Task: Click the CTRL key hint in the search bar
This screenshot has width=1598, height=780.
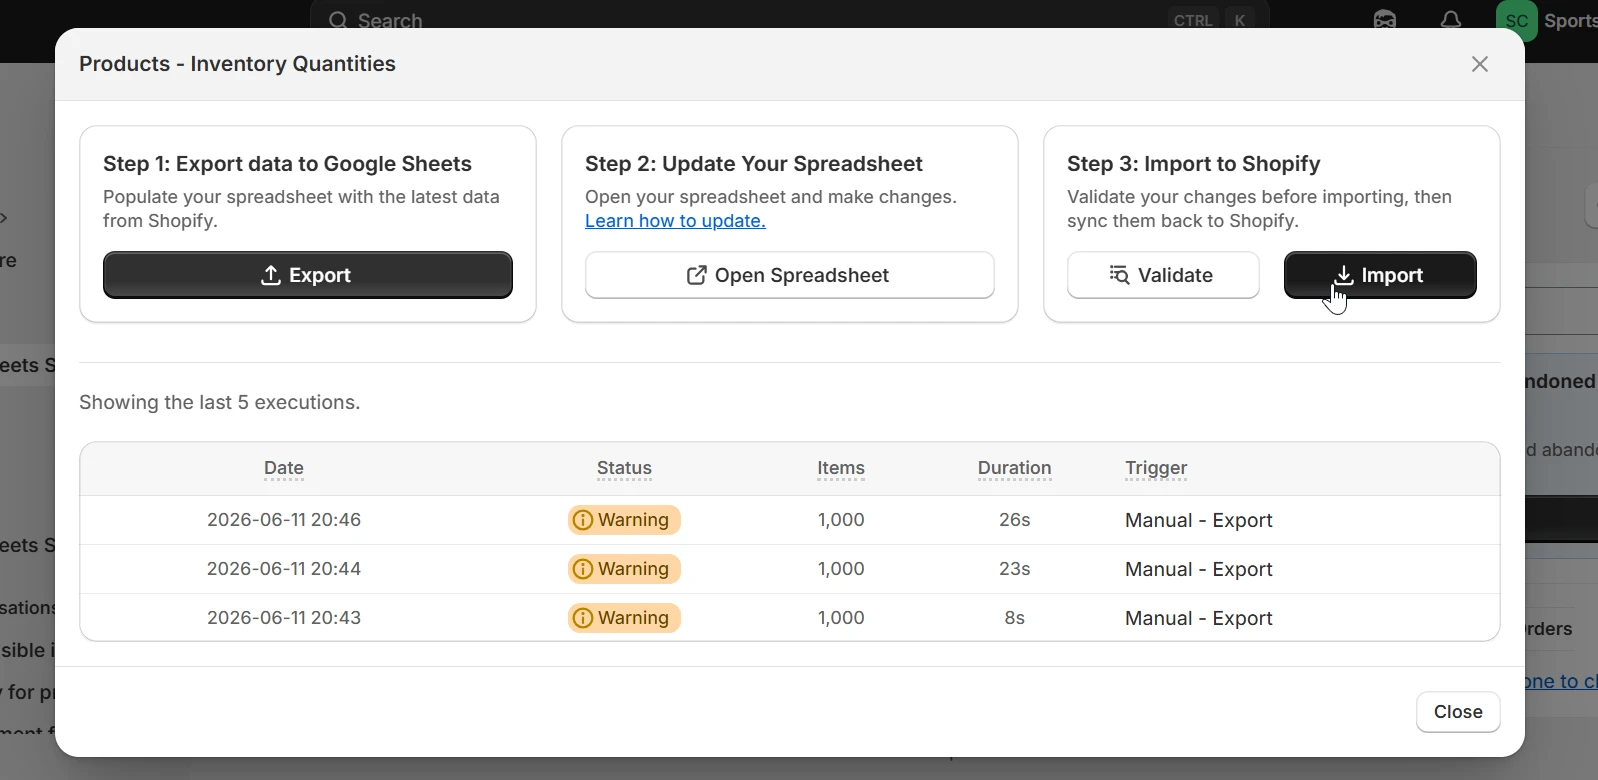Action: click(x=1193, y=19)
